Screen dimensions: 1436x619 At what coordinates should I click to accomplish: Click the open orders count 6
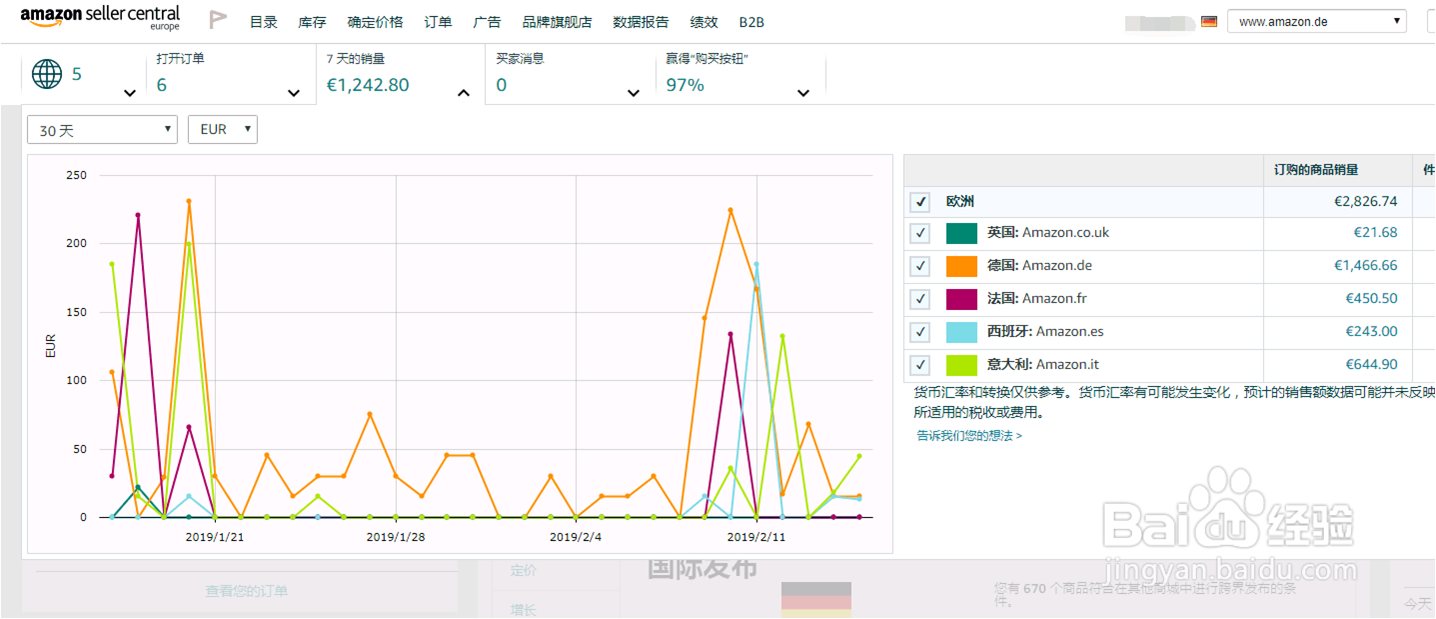coord(162,85)
